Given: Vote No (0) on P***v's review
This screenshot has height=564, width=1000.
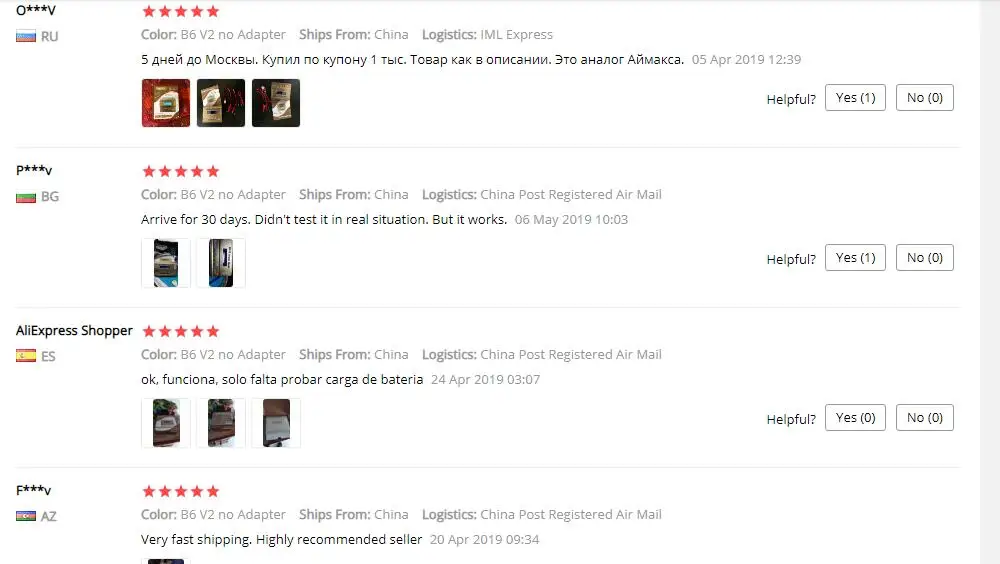Looking at the screenshot, I should coord(925,258).
